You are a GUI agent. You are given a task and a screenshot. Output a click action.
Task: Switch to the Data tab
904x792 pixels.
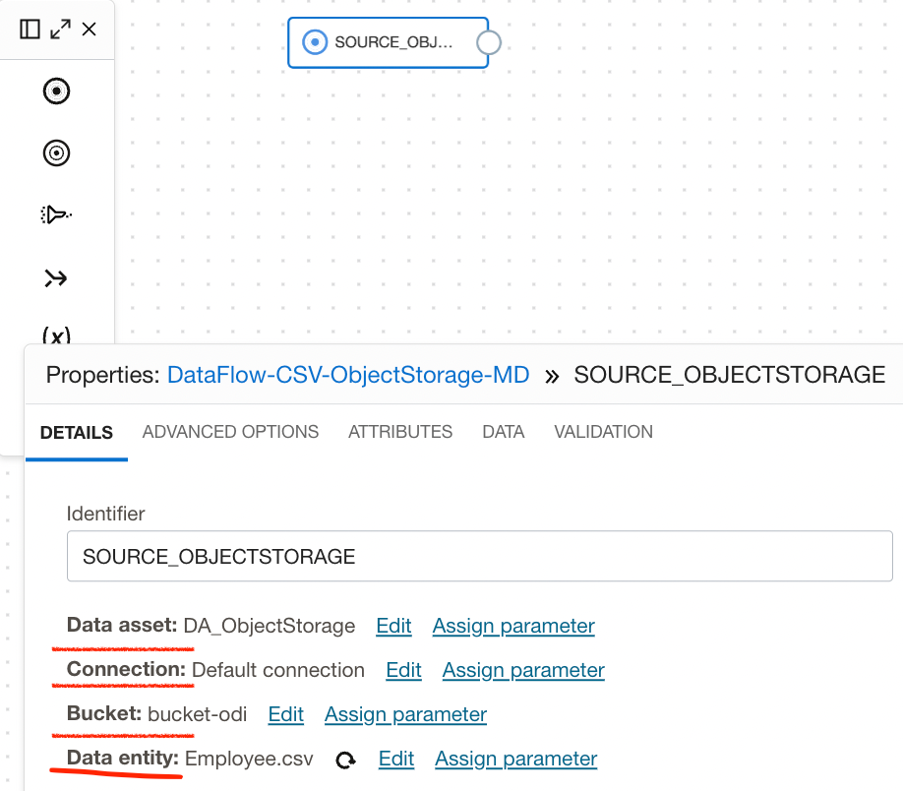click(503, 432)
